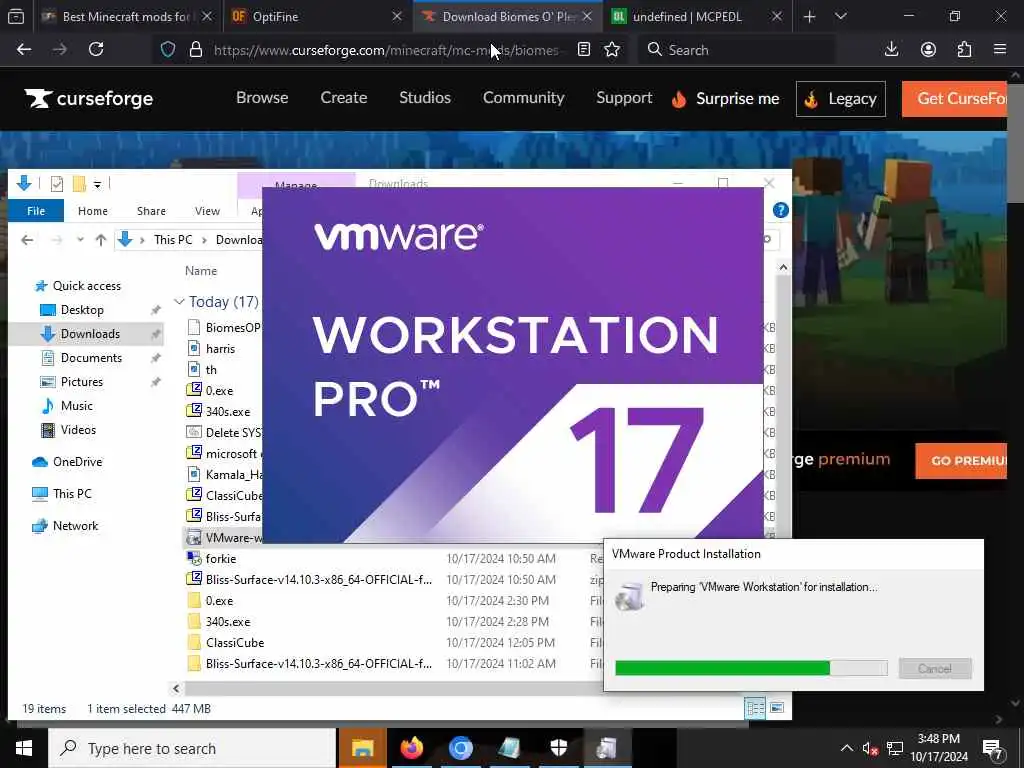Bookmark this page with star icon

(x=612, y=50)
